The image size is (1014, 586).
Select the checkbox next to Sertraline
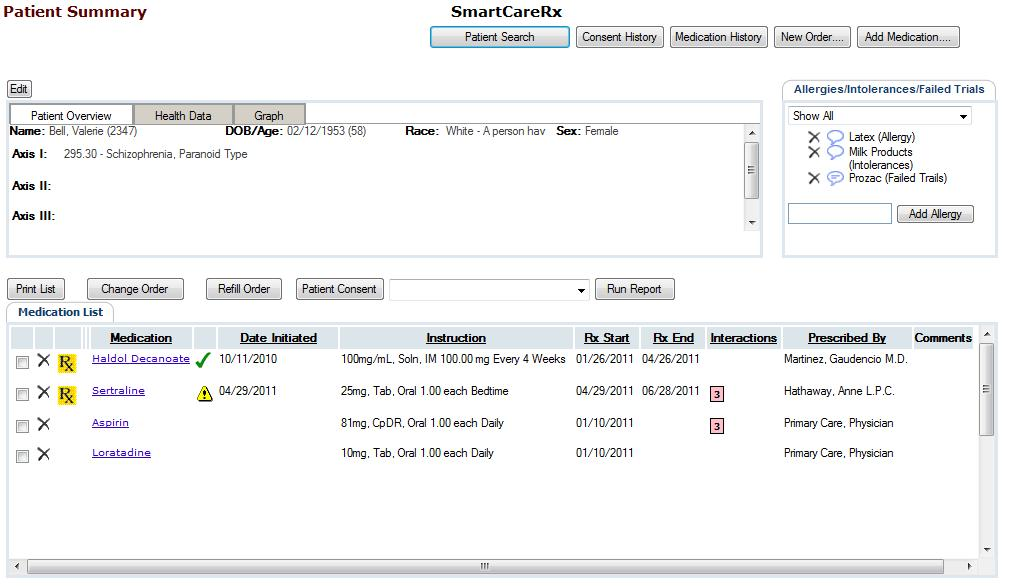(x=23, y=393)
